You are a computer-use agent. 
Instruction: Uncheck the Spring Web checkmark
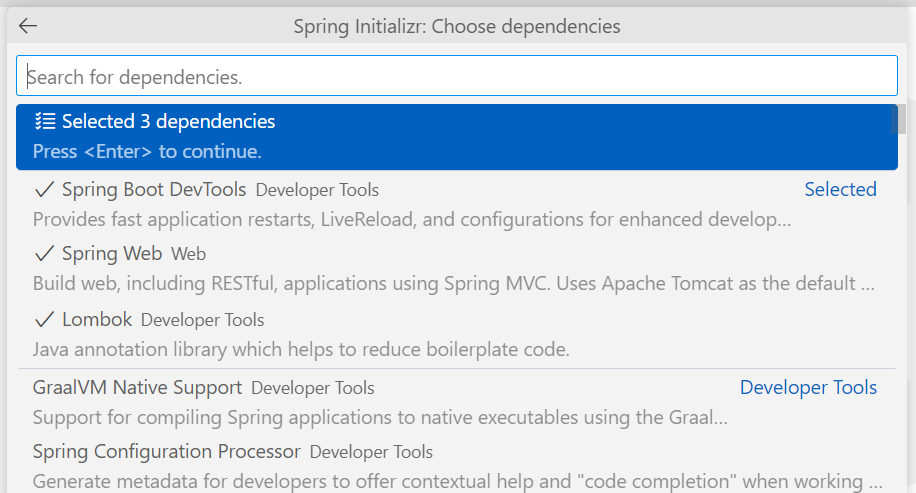44,254
